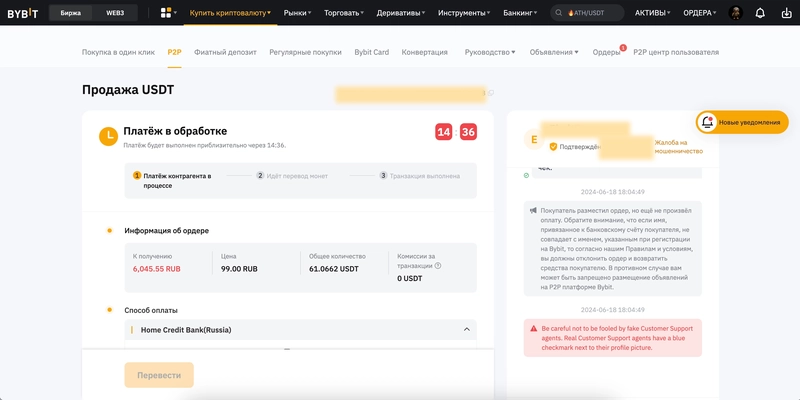800x400 pixels.
Task: Open Инструменты dropdown menu
Action: click(464, 13)
